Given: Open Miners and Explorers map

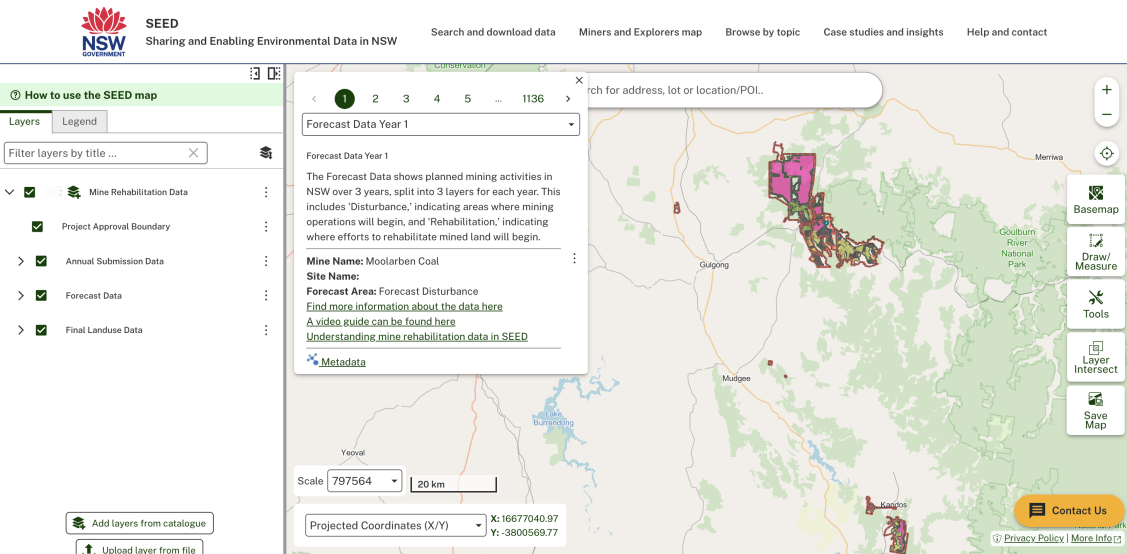Looking at the screenshot, I should click(640, 32).
